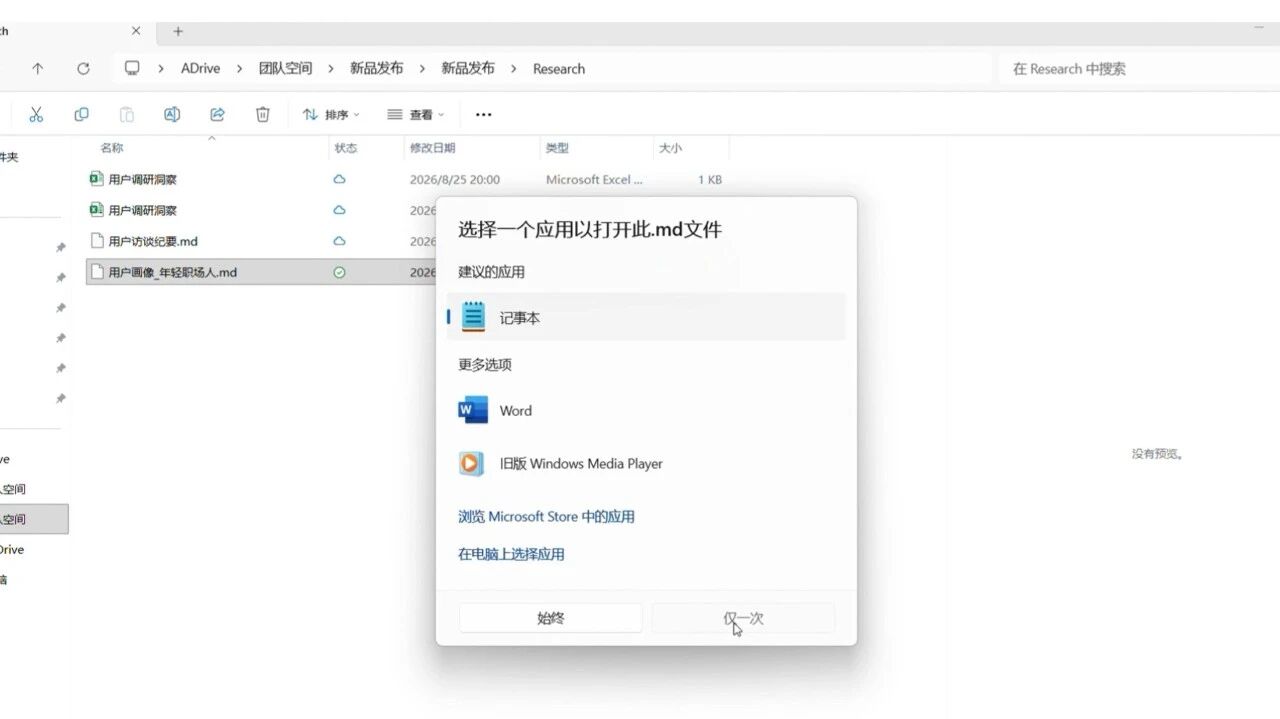Click the PC monitor icon in address bar

pyautogui.click(x=132, y=68)
